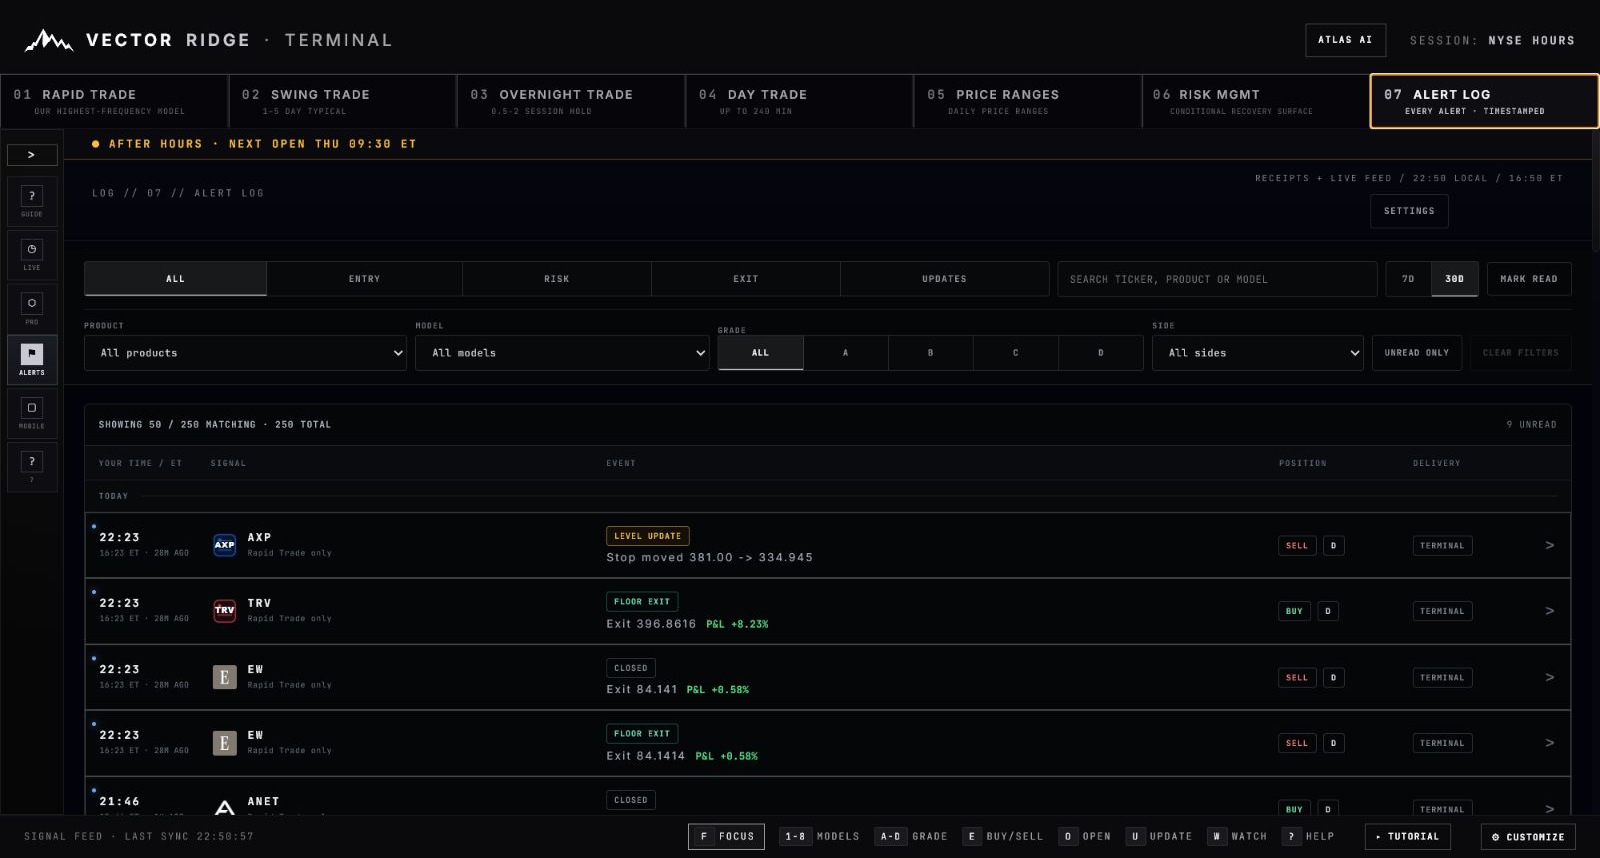Switch to 06 Risk Mgmt tab

coord(1256,101)
